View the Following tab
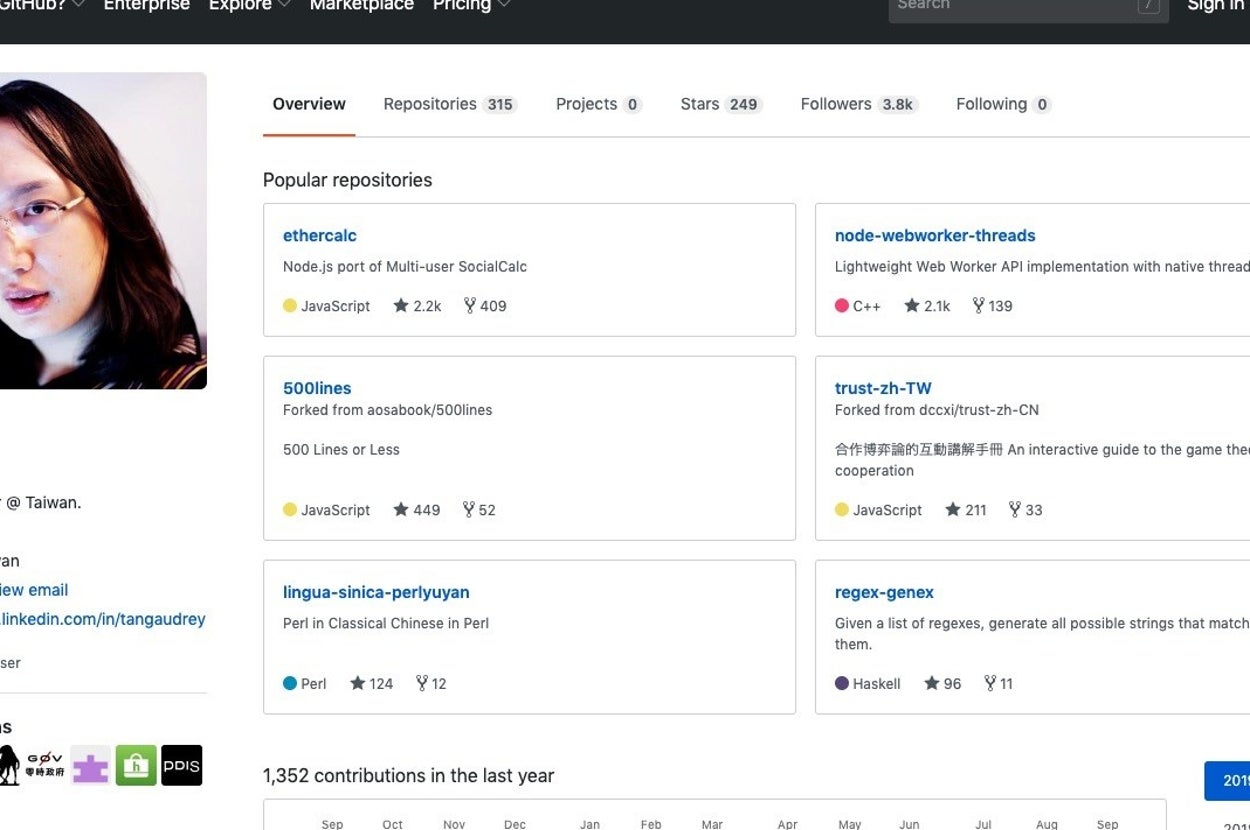This screenshot has width=1250, height=830. click(1003, 104)
